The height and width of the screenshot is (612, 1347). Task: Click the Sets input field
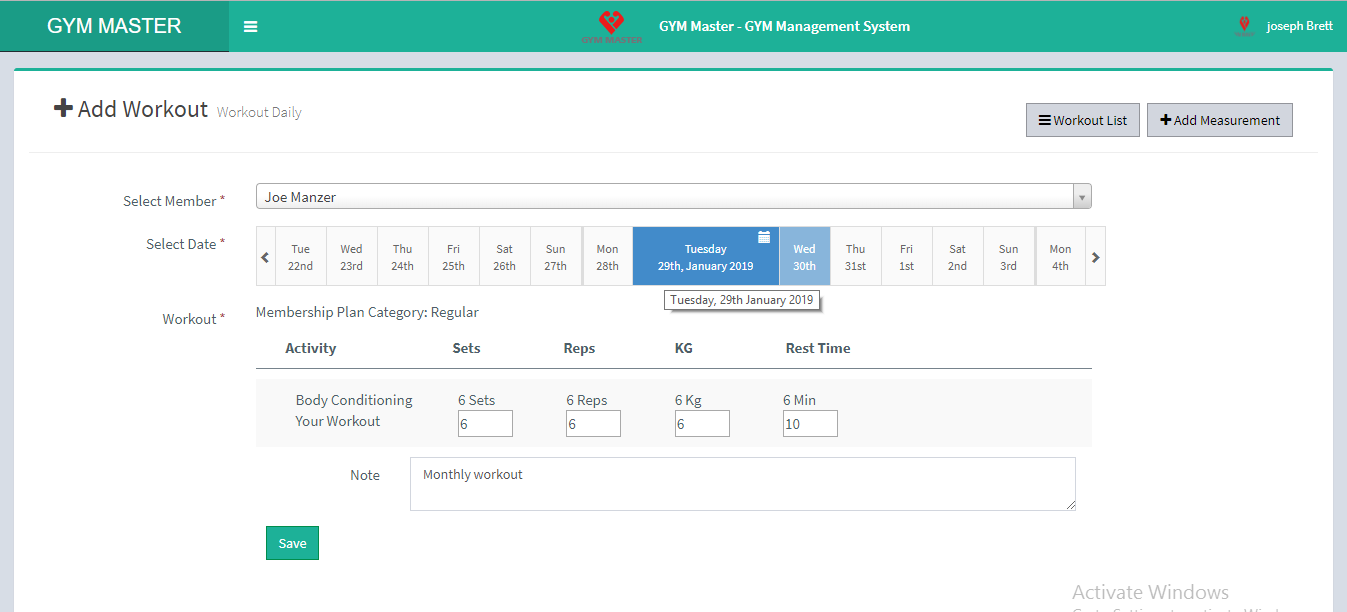pos(485,424)
